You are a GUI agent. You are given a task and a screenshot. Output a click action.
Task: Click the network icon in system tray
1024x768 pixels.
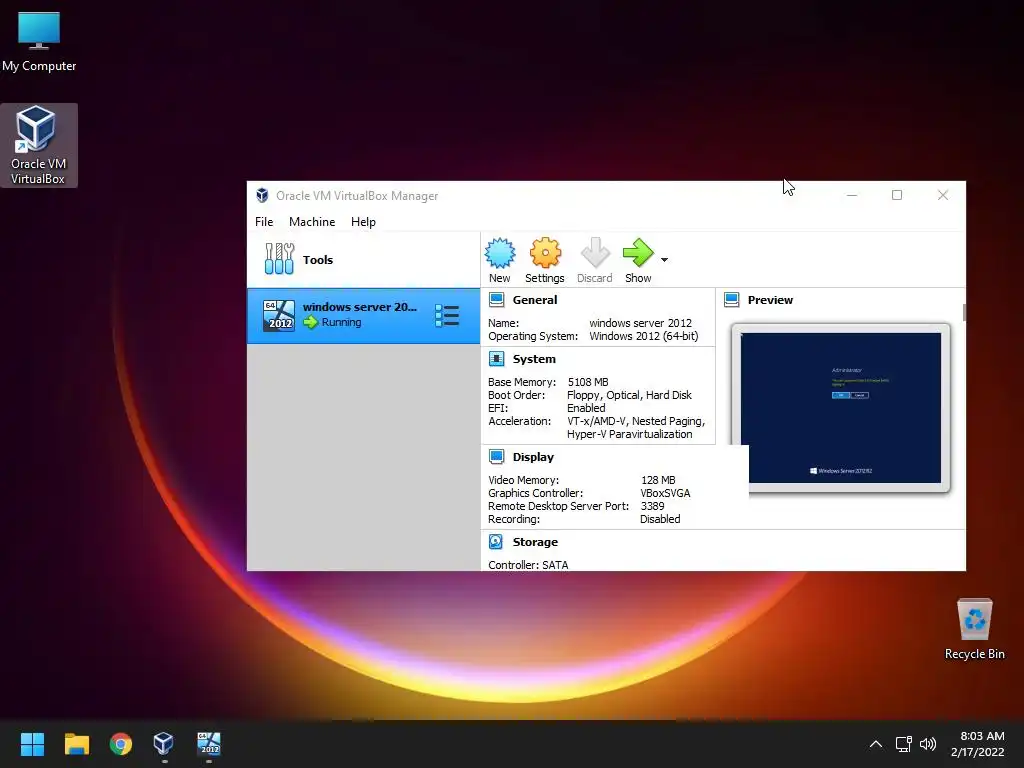click(x=903, y=744)
